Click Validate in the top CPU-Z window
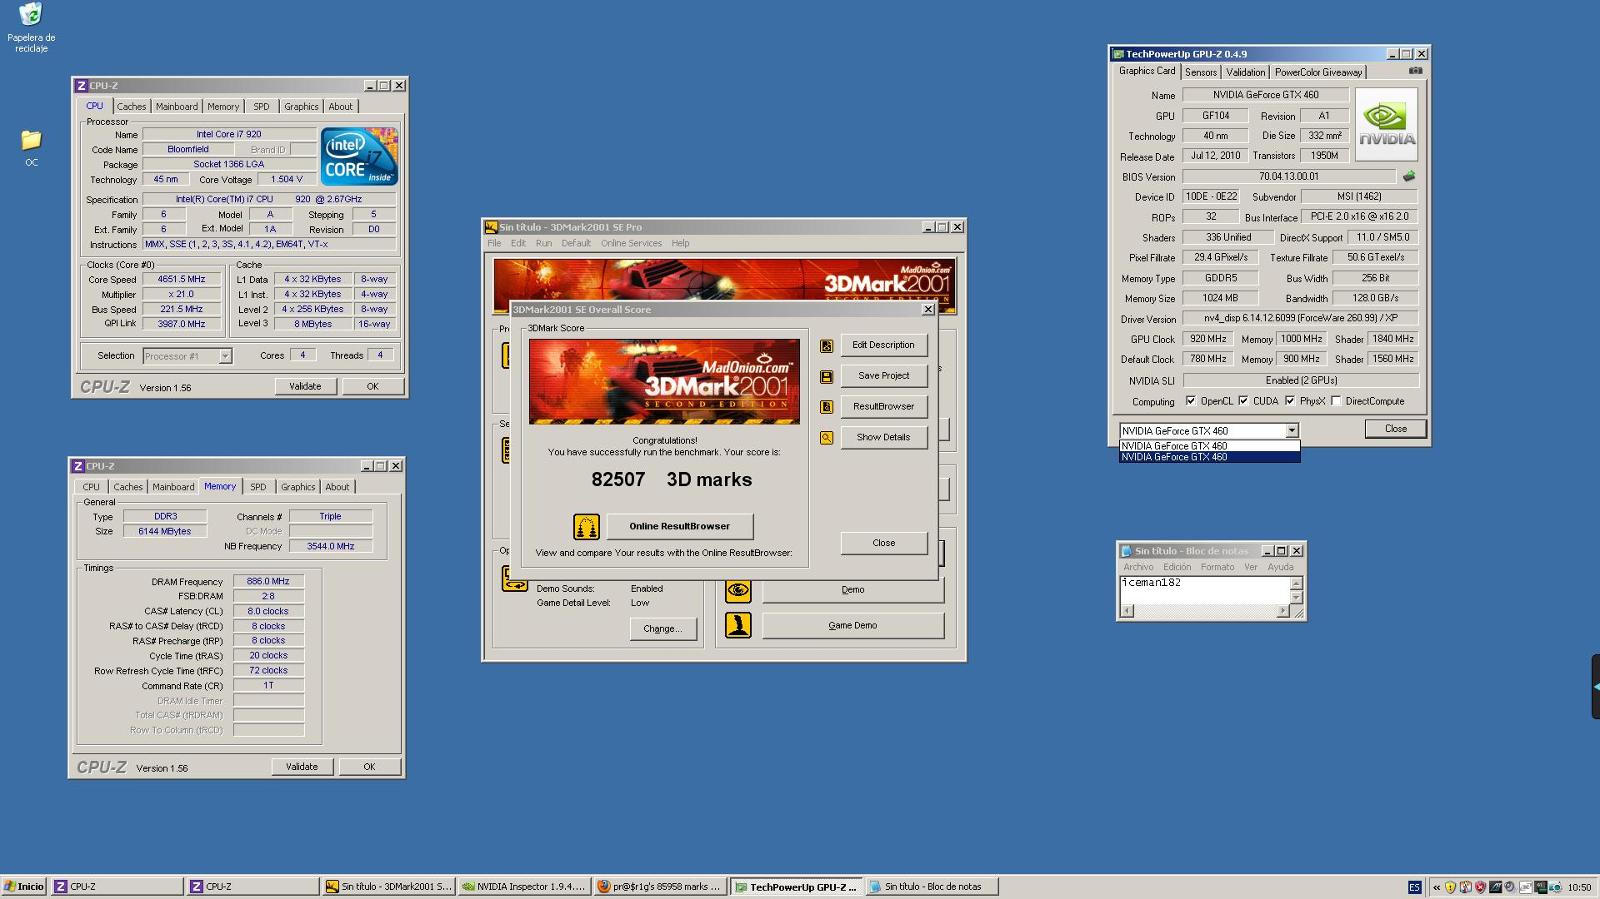 point(305,386)
